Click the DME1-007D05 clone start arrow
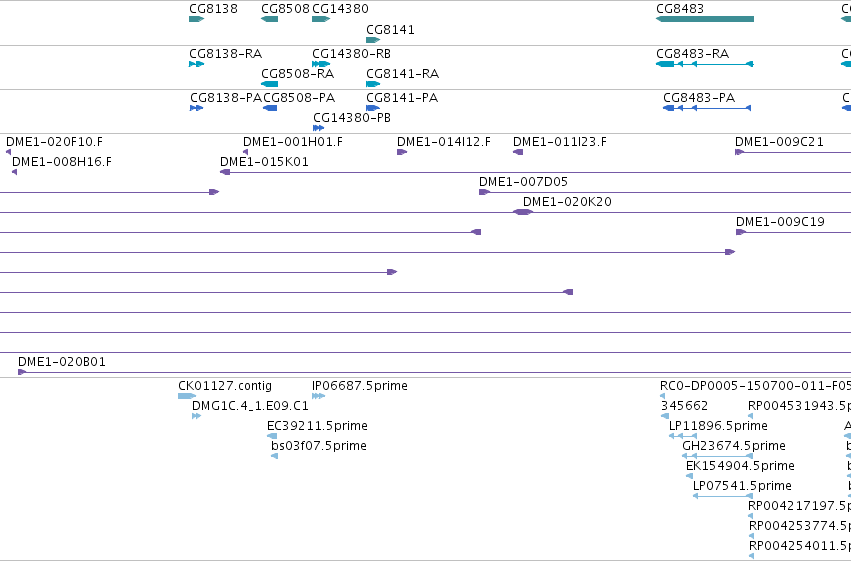The image size is (851, 561). coord(484,192)
